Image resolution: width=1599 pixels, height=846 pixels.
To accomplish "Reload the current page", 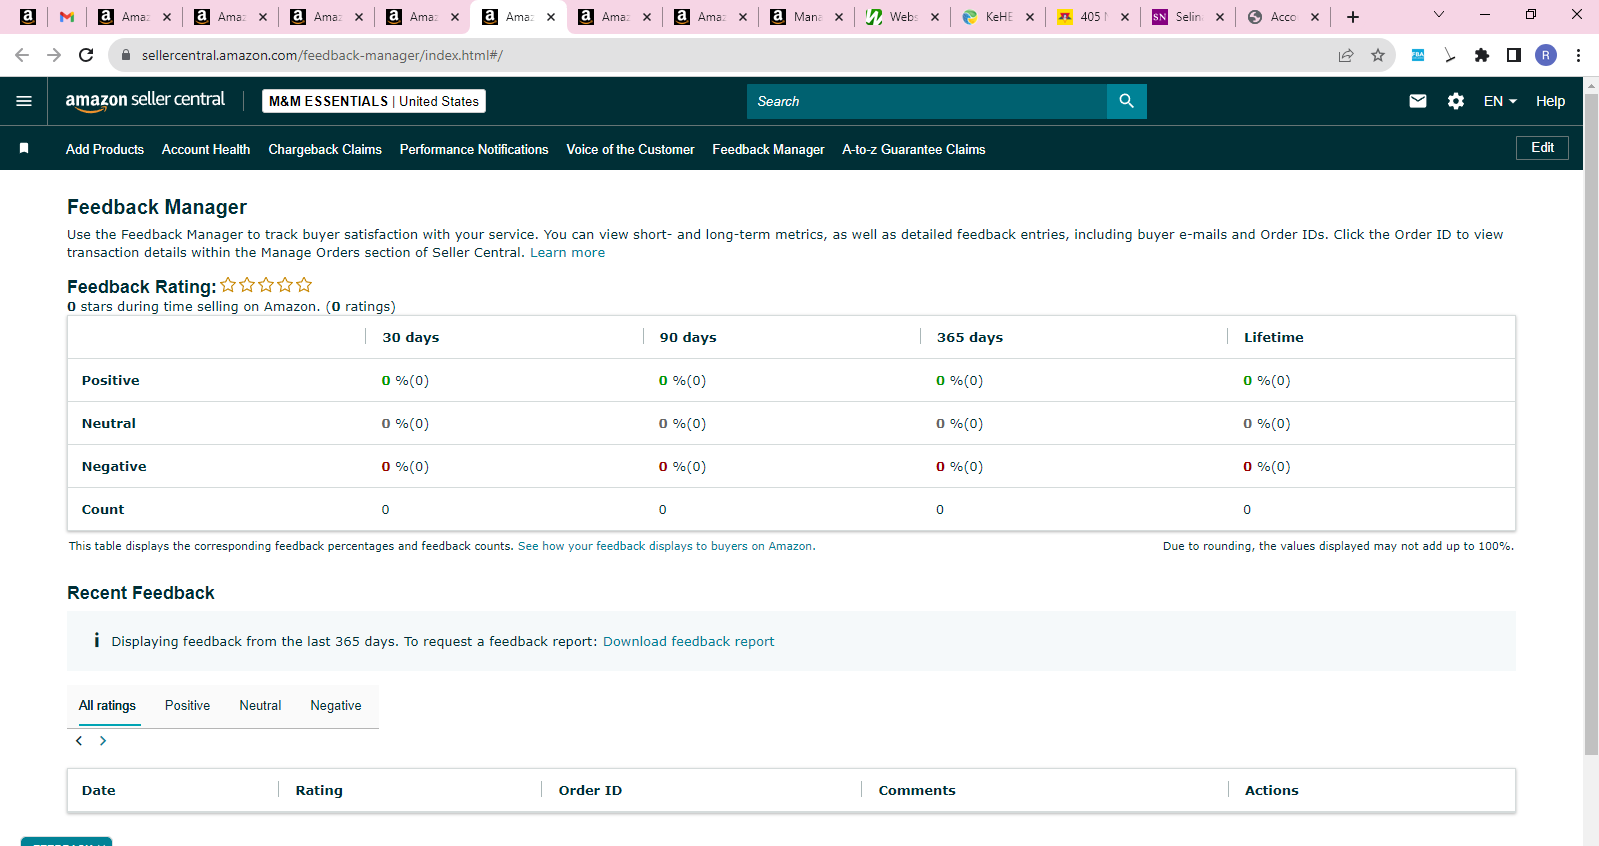I will click(87, 55).
